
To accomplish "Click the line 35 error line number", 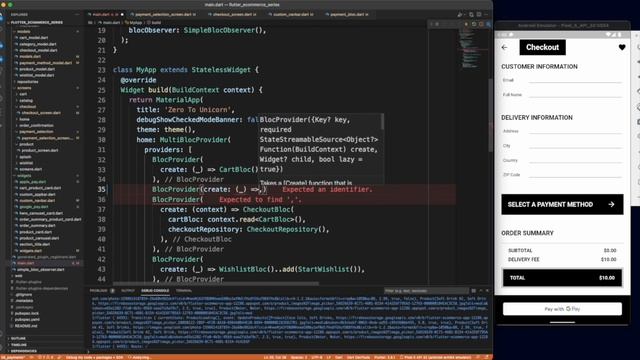I will pos(101,189).
